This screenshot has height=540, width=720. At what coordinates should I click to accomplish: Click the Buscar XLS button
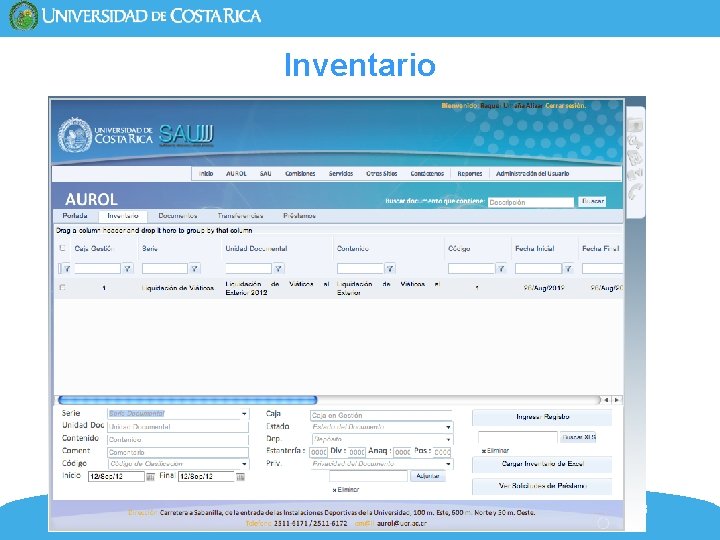click(x=579, y=437)
